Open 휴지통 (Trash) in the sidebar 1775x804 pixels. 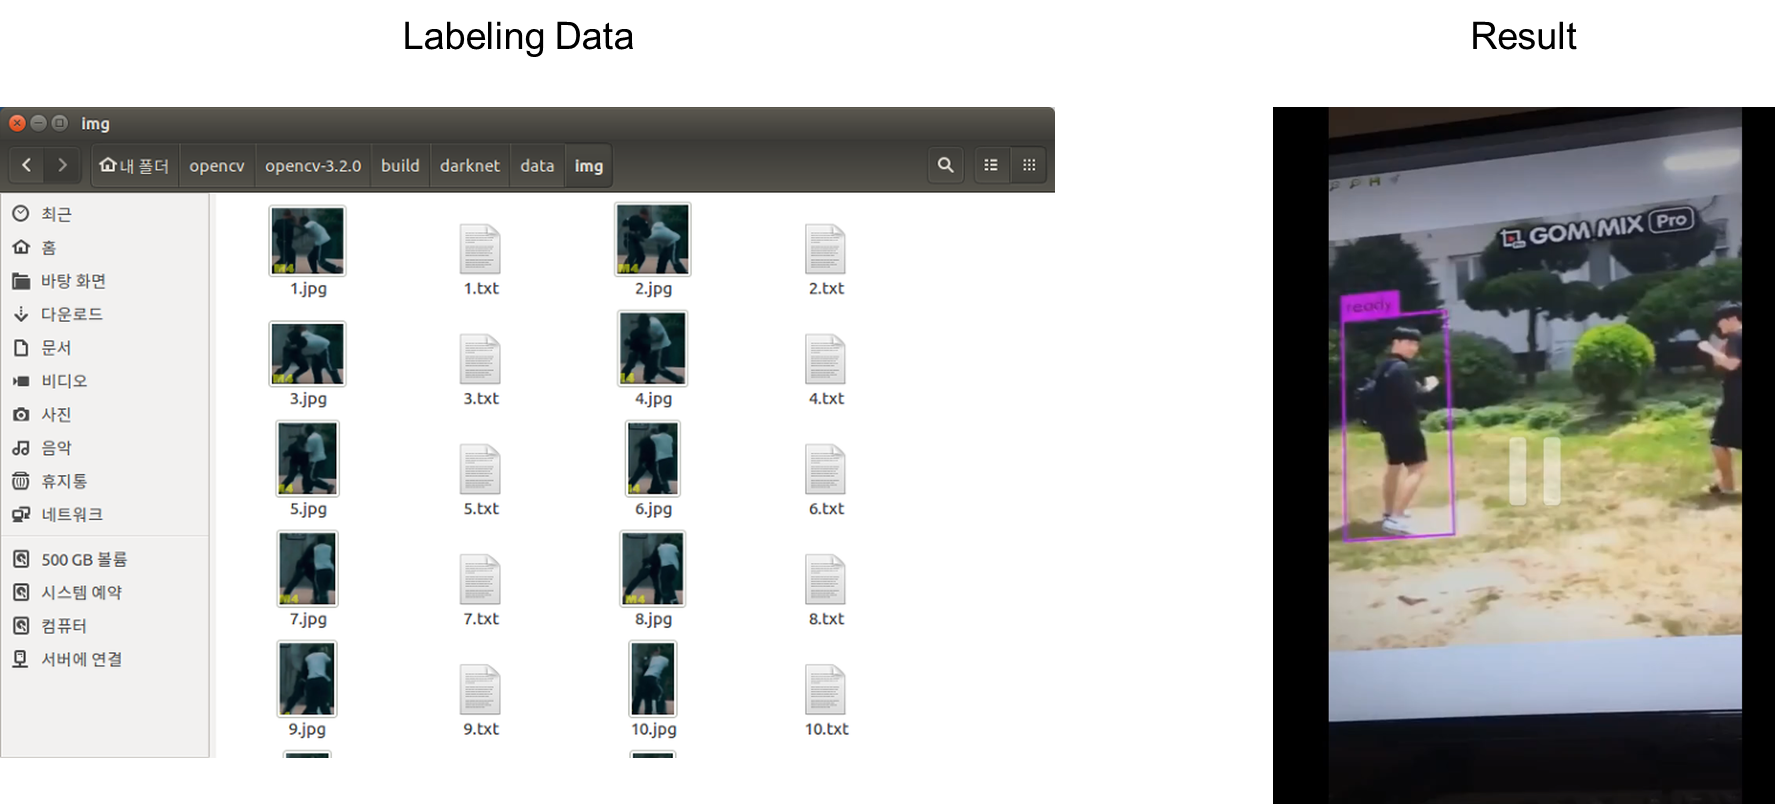tap(63, 481)
